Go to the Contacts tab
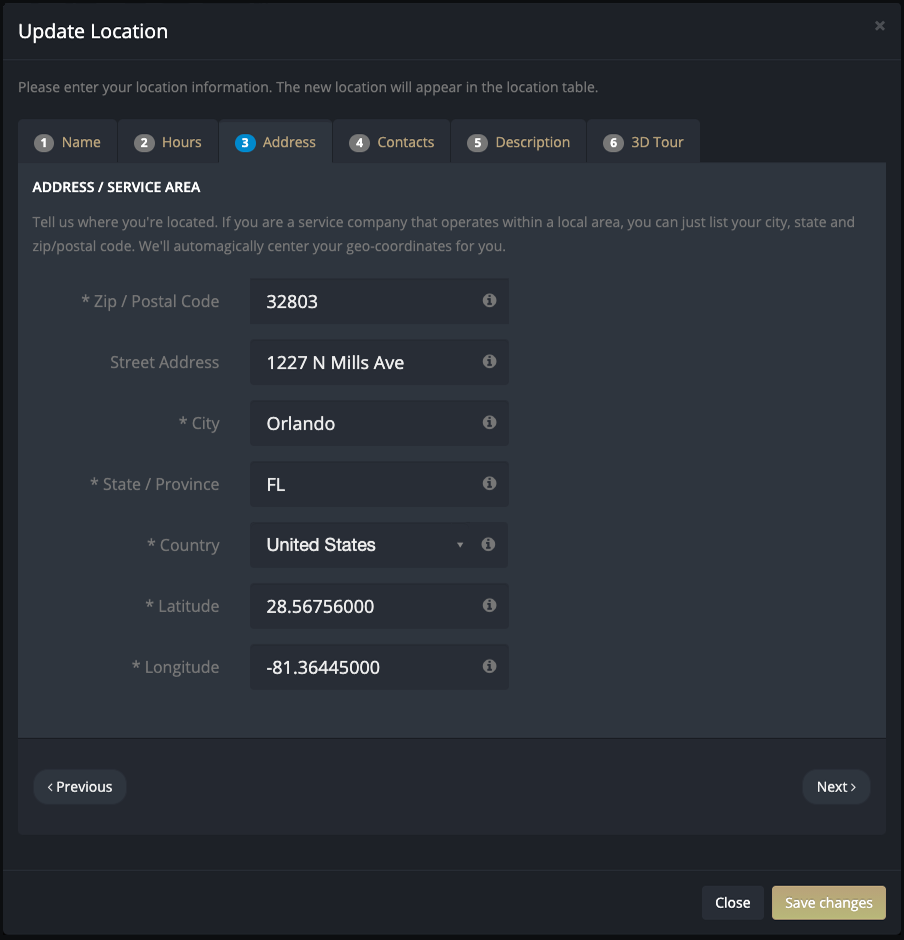Viewport: 904px width, 940px height. click(x=391, y=142)
